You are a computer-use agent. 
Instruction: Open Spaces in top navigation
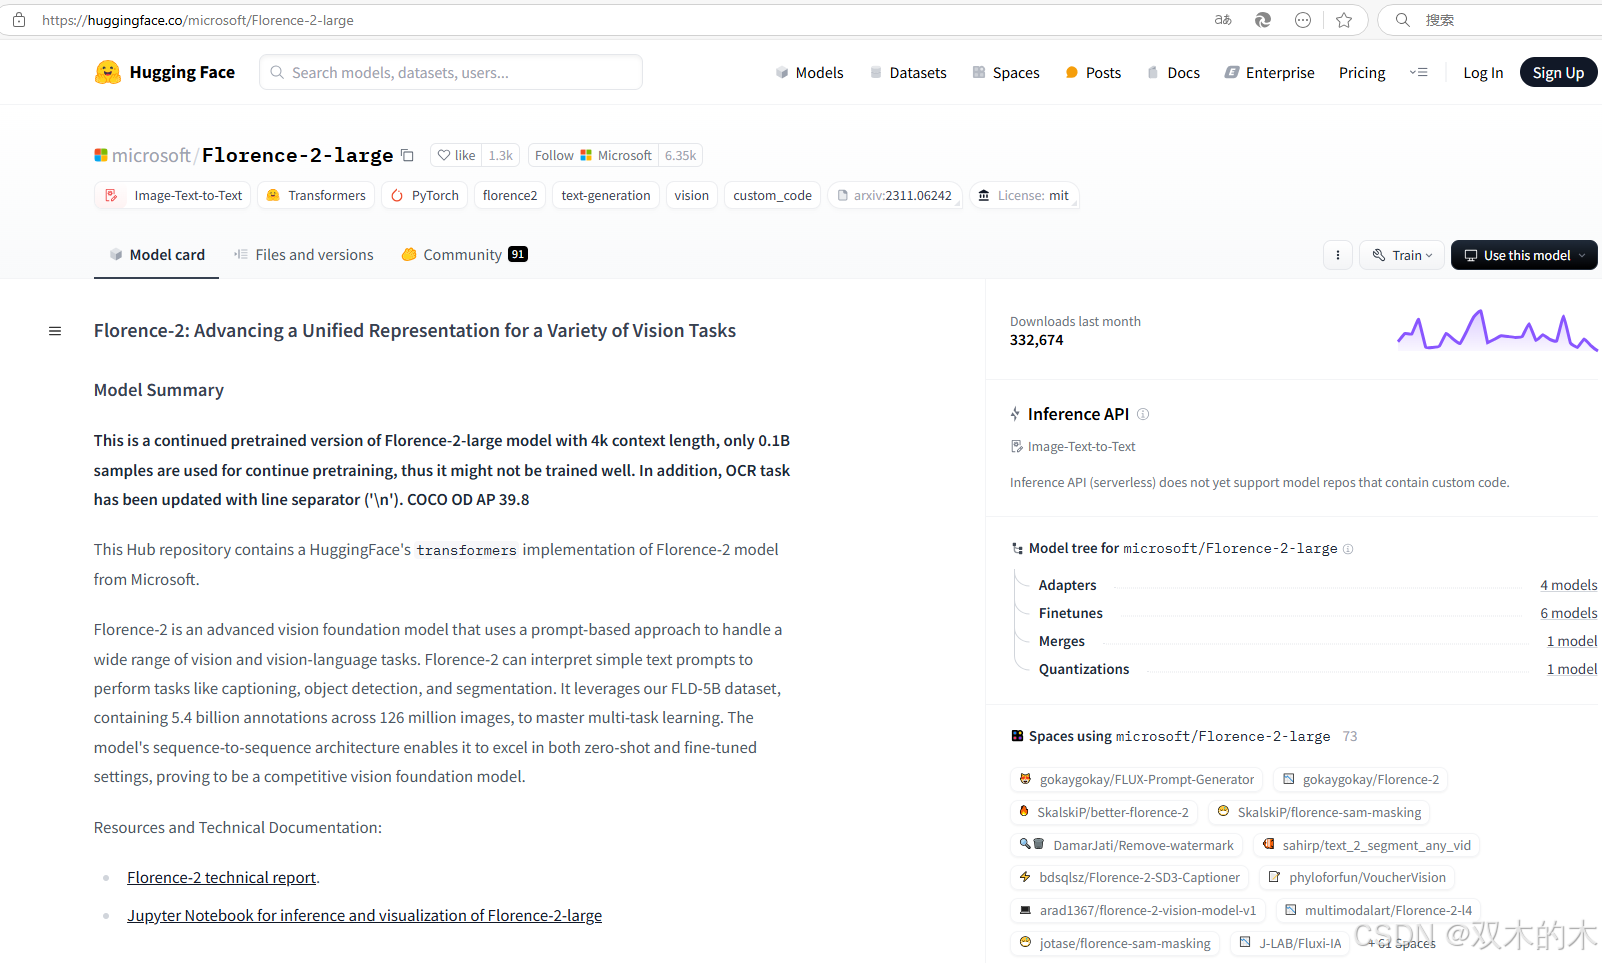point(1006,72)
